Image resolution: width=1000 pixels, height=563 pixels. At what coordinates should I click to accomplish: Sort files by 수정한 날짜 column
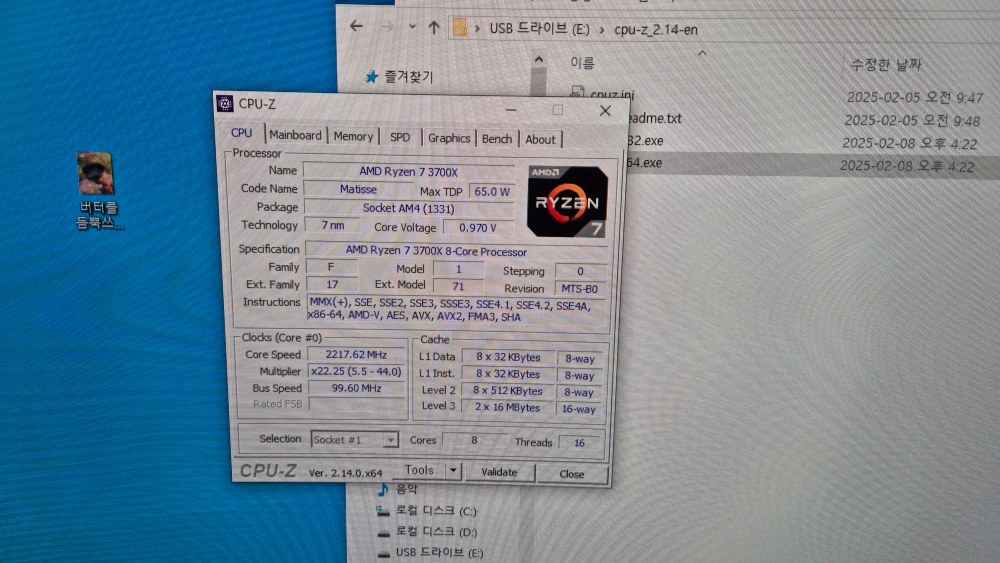886,64
